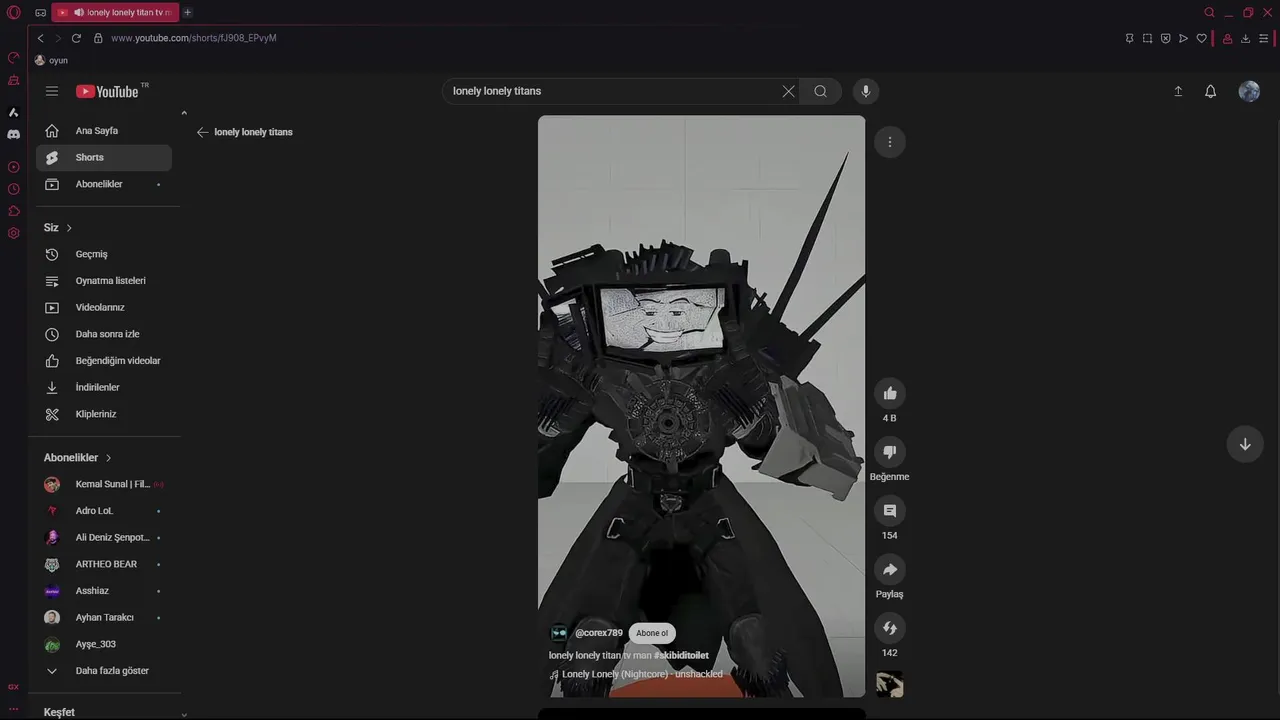Go back via the lonely lonely titans arrow

click(x=203, y=132)
